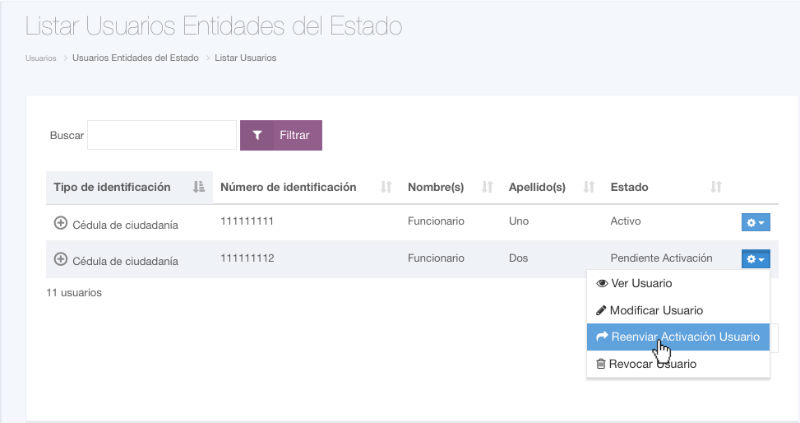Click the Buscar search text field

[x=162, y=135]
